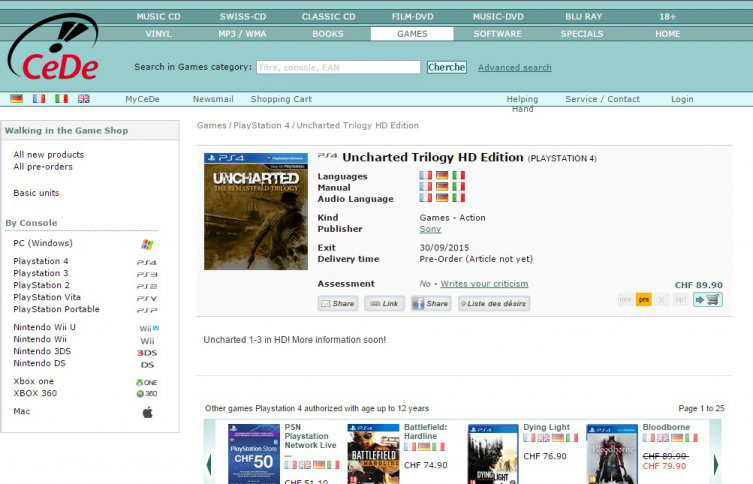The height and width of the screenshot is (484, 753).
Task: Click the Wii logo in console list
Action: tap(147, 341)
